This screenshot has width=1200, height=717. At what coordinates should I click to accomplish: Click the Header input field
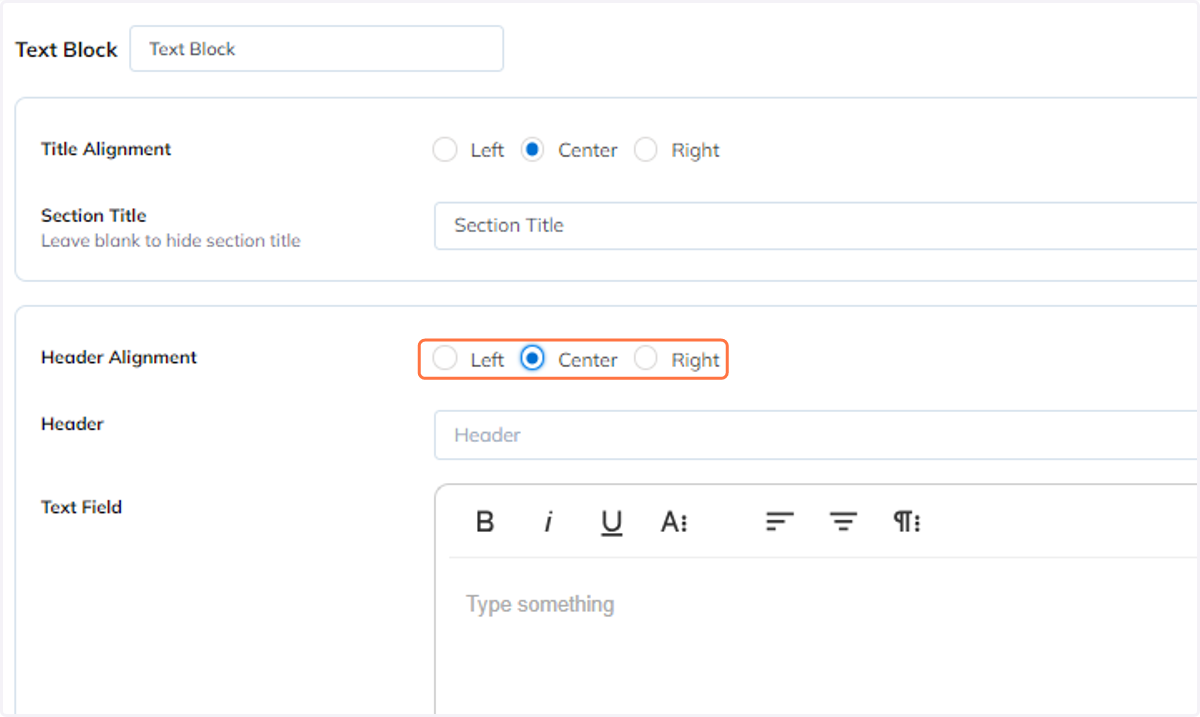click(x=816, y=435)
